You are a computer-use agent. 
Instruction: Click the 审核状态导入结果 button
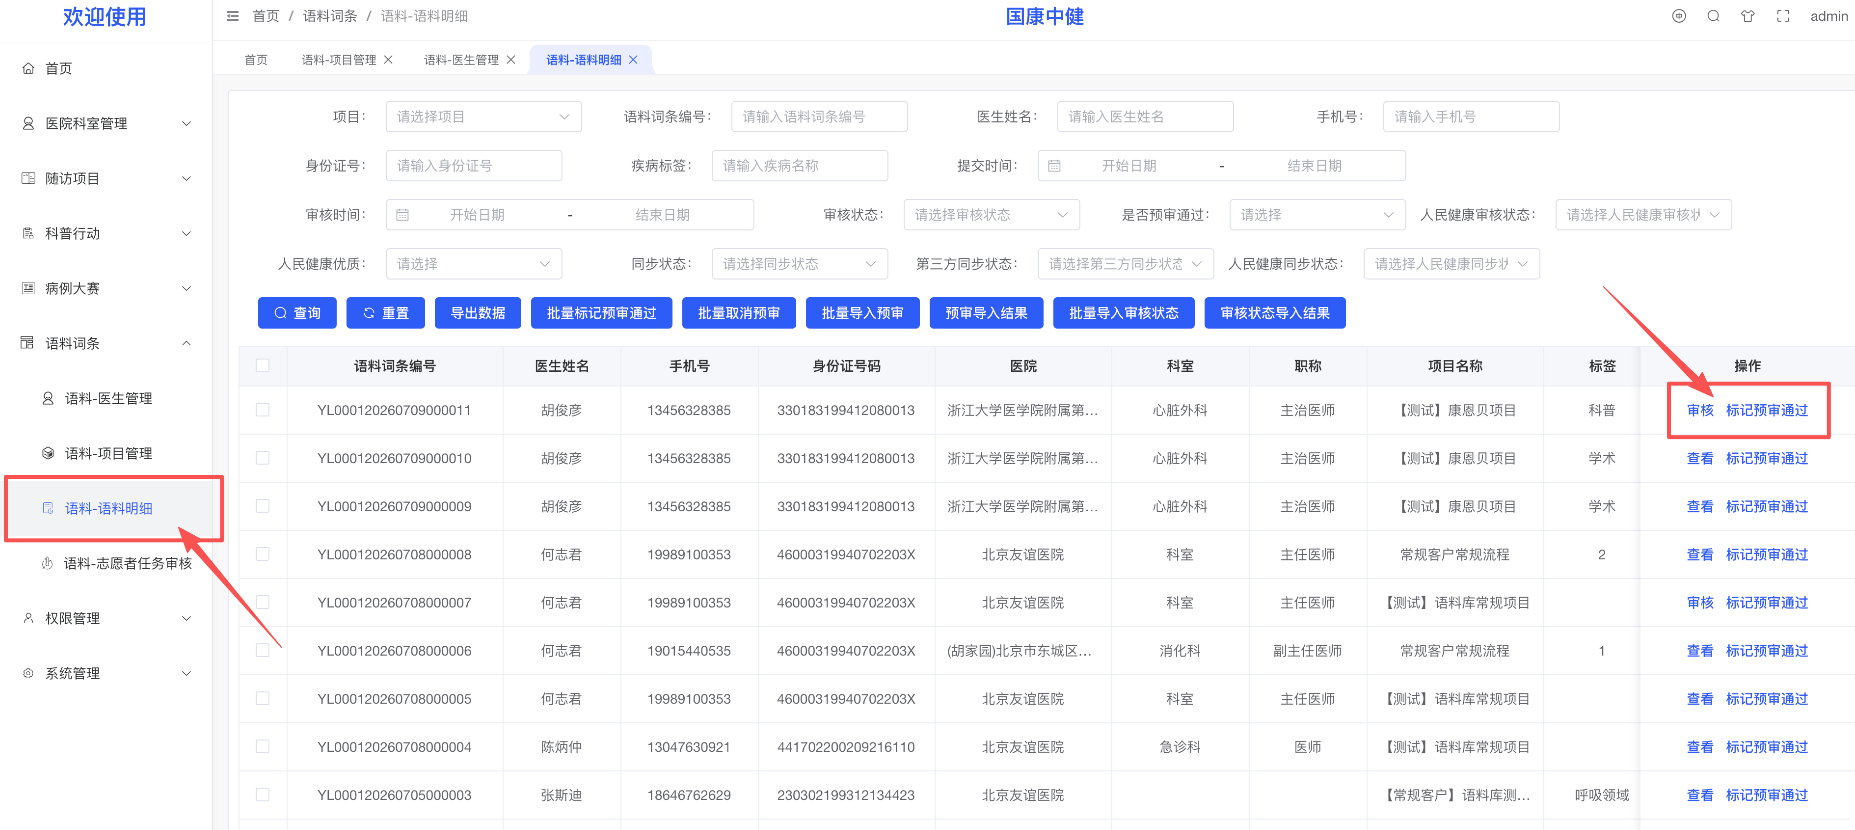point(1275,313)
